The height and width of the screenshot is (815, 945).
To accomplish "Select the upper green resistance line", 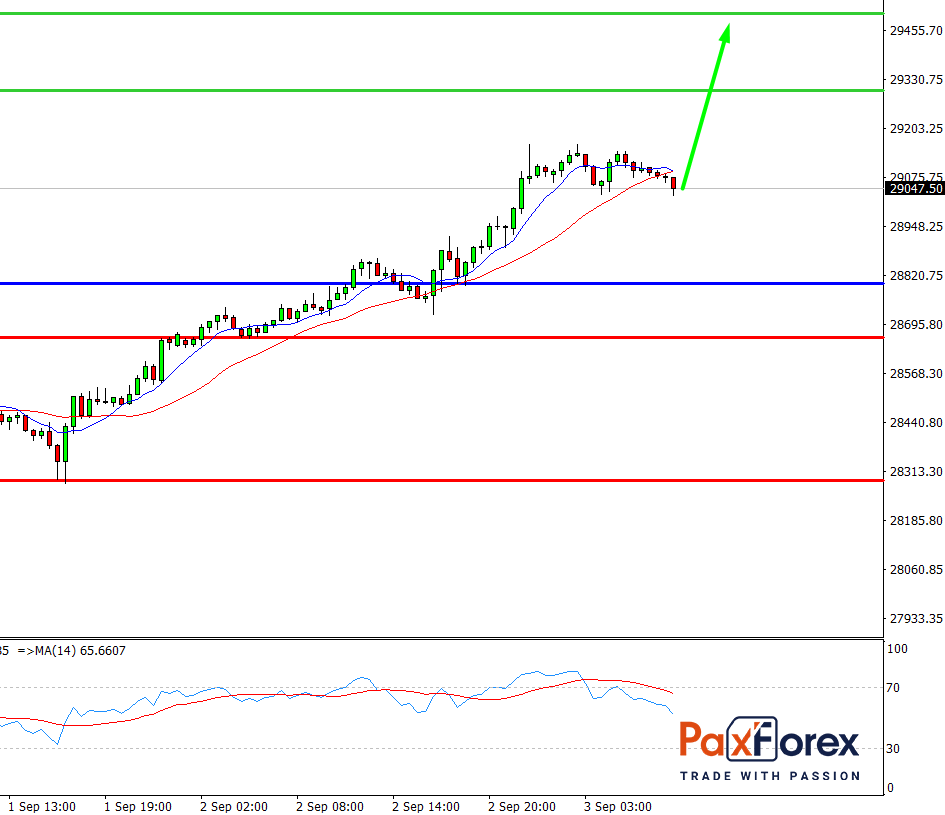I will click(442, 13).
